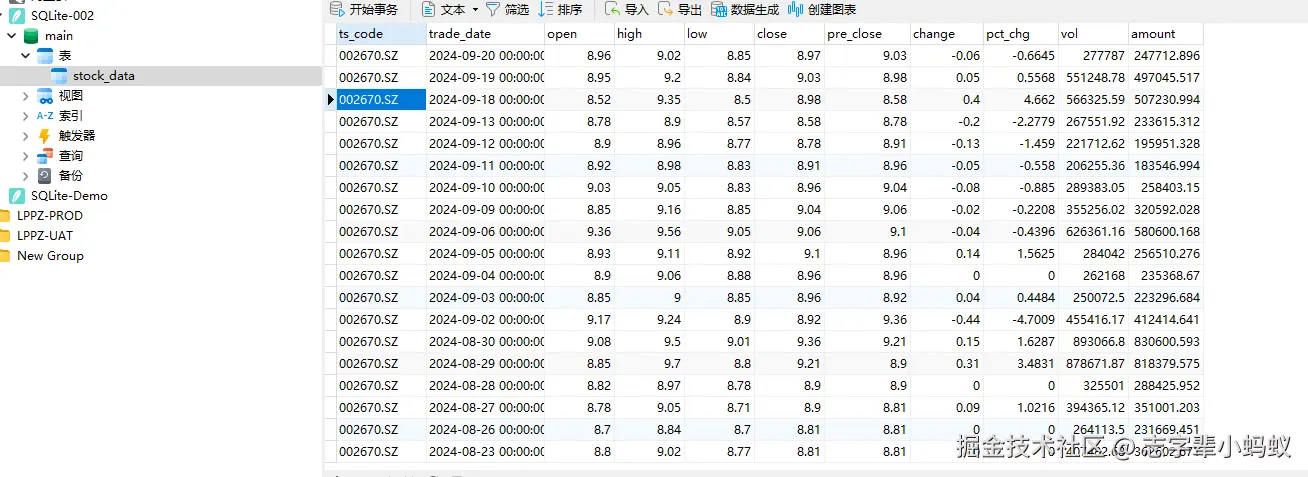Click the low column header
This screenshot has width=1308, height=477.
pyautogui.click(x=720, y=34)
